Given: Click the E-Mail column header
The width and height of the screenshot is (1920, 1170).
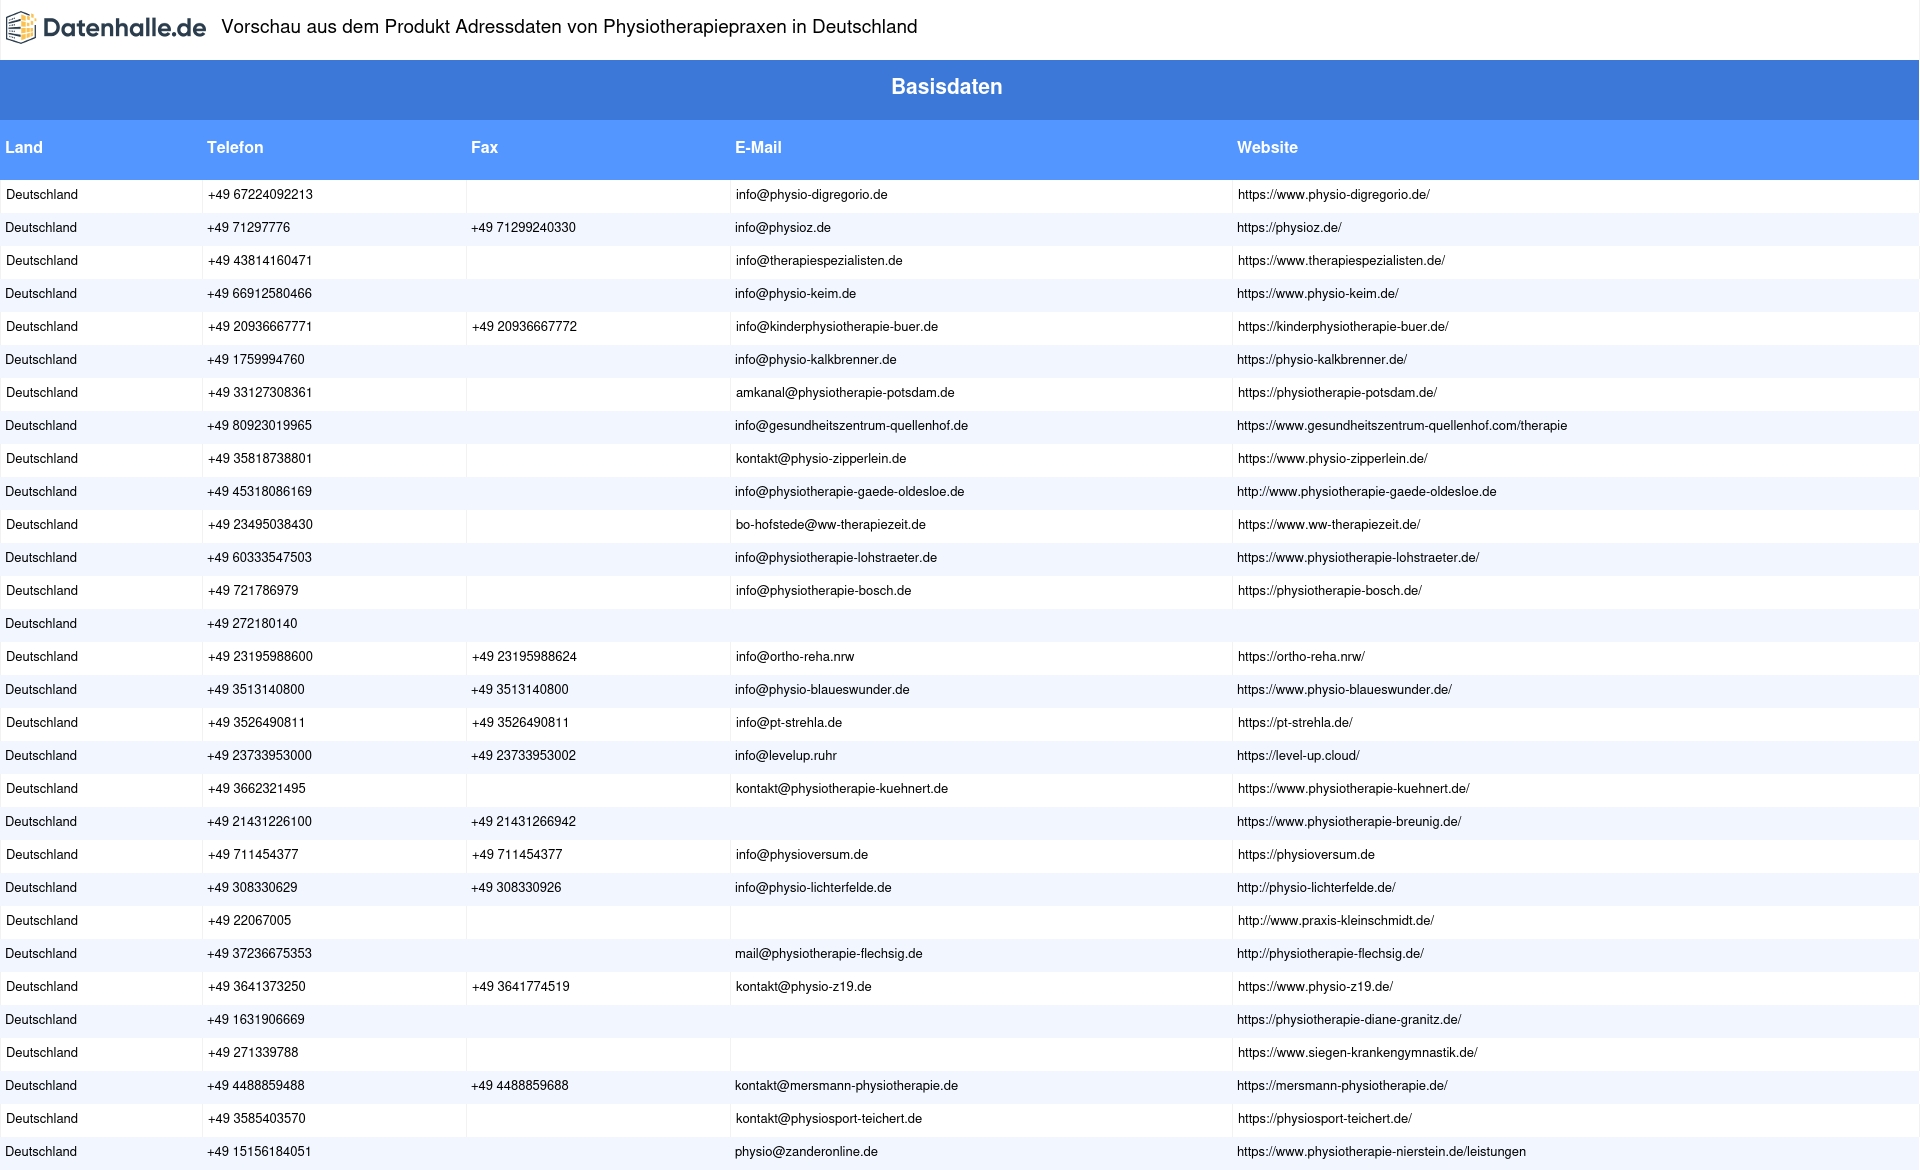Looking at the screenshot, I should pos(758,147).
